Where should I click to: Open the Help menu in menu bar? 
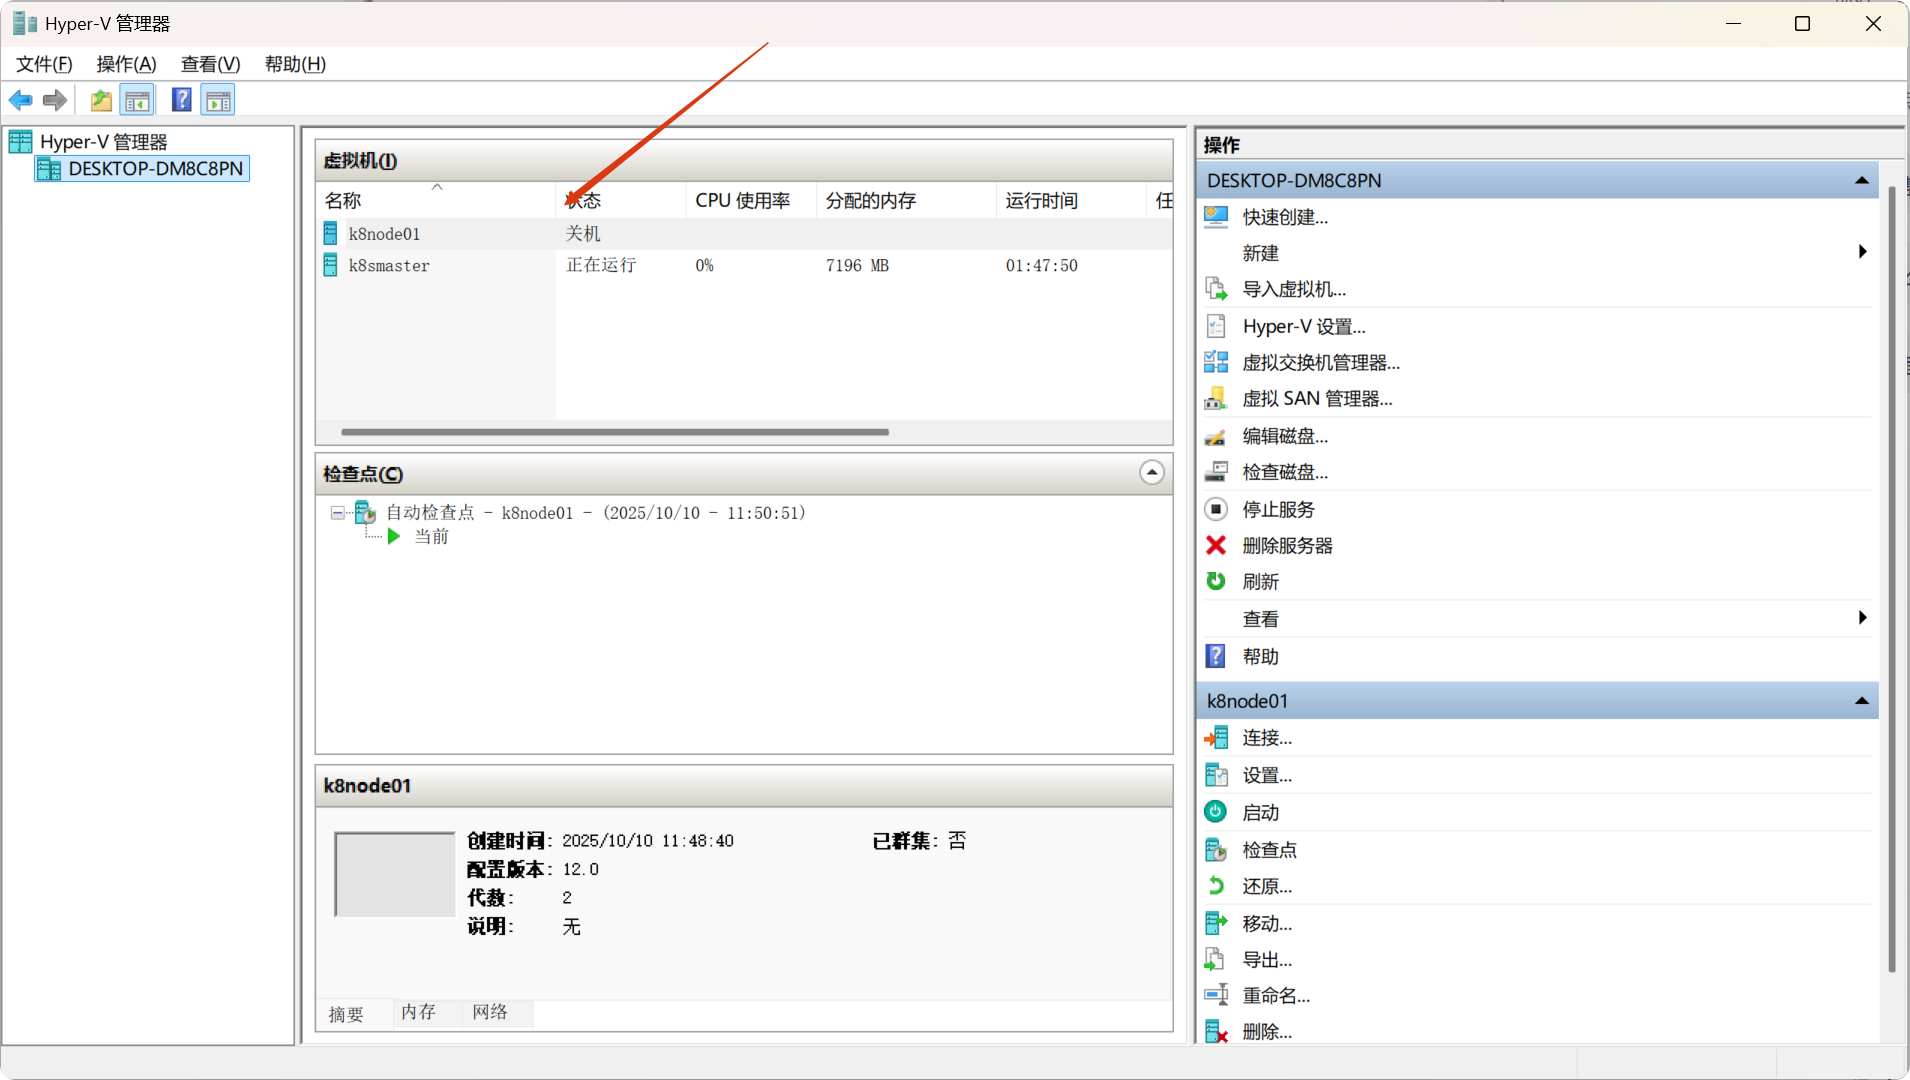click(295, 64)
